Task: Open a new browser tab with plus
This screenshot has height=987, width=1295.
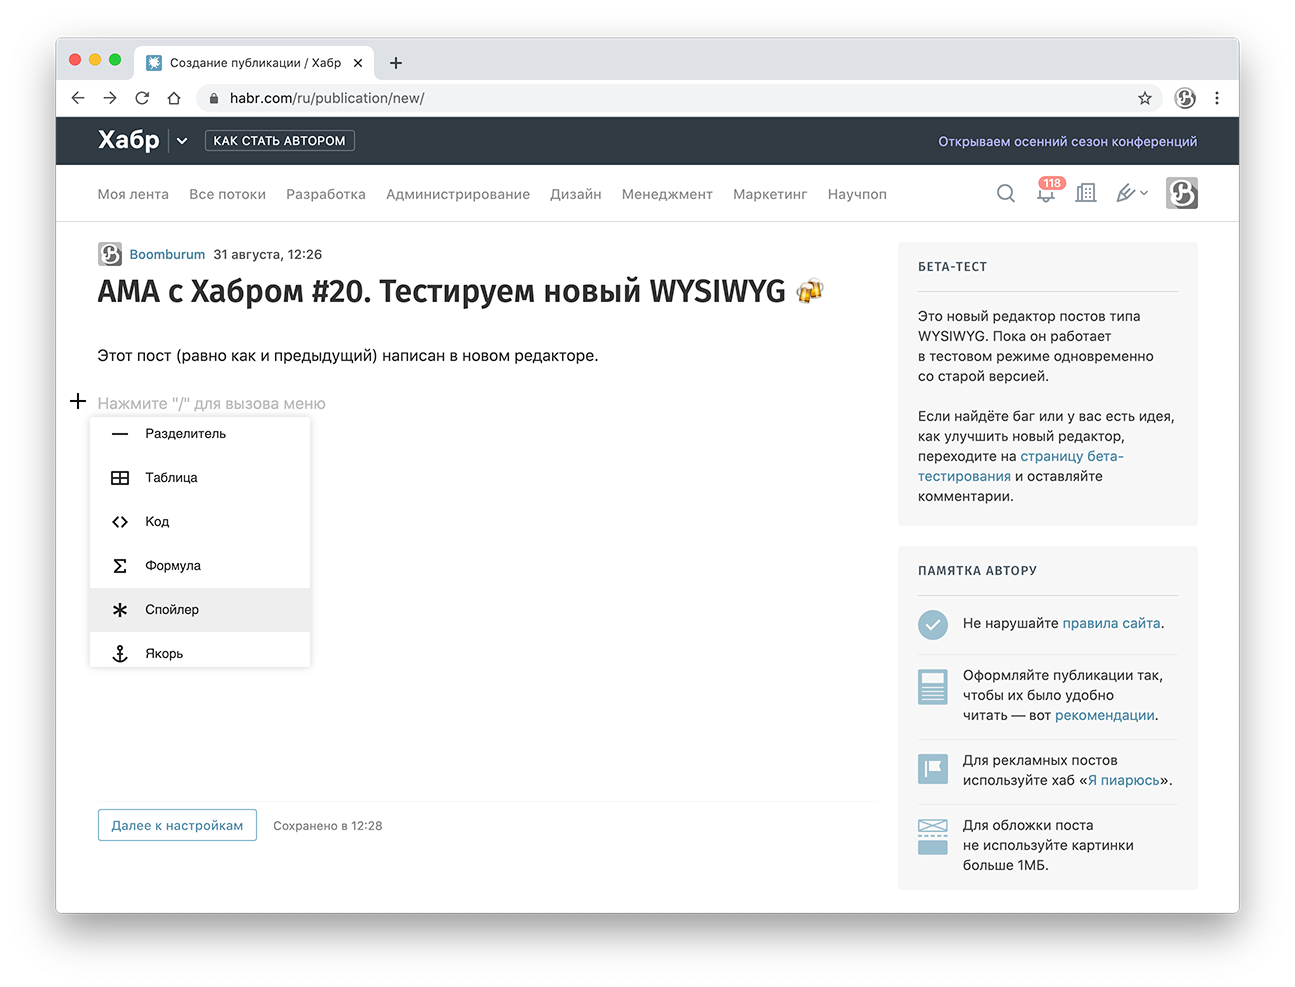Action: coord(396,63)
